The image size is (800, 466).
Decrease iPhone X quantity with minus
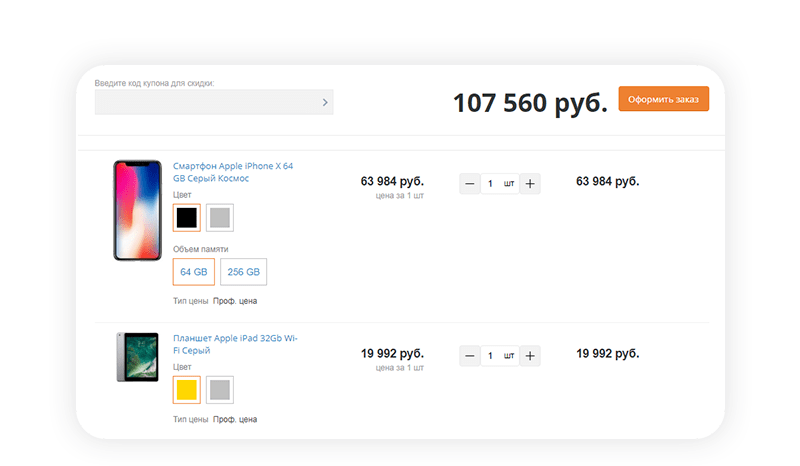[470, 184]
